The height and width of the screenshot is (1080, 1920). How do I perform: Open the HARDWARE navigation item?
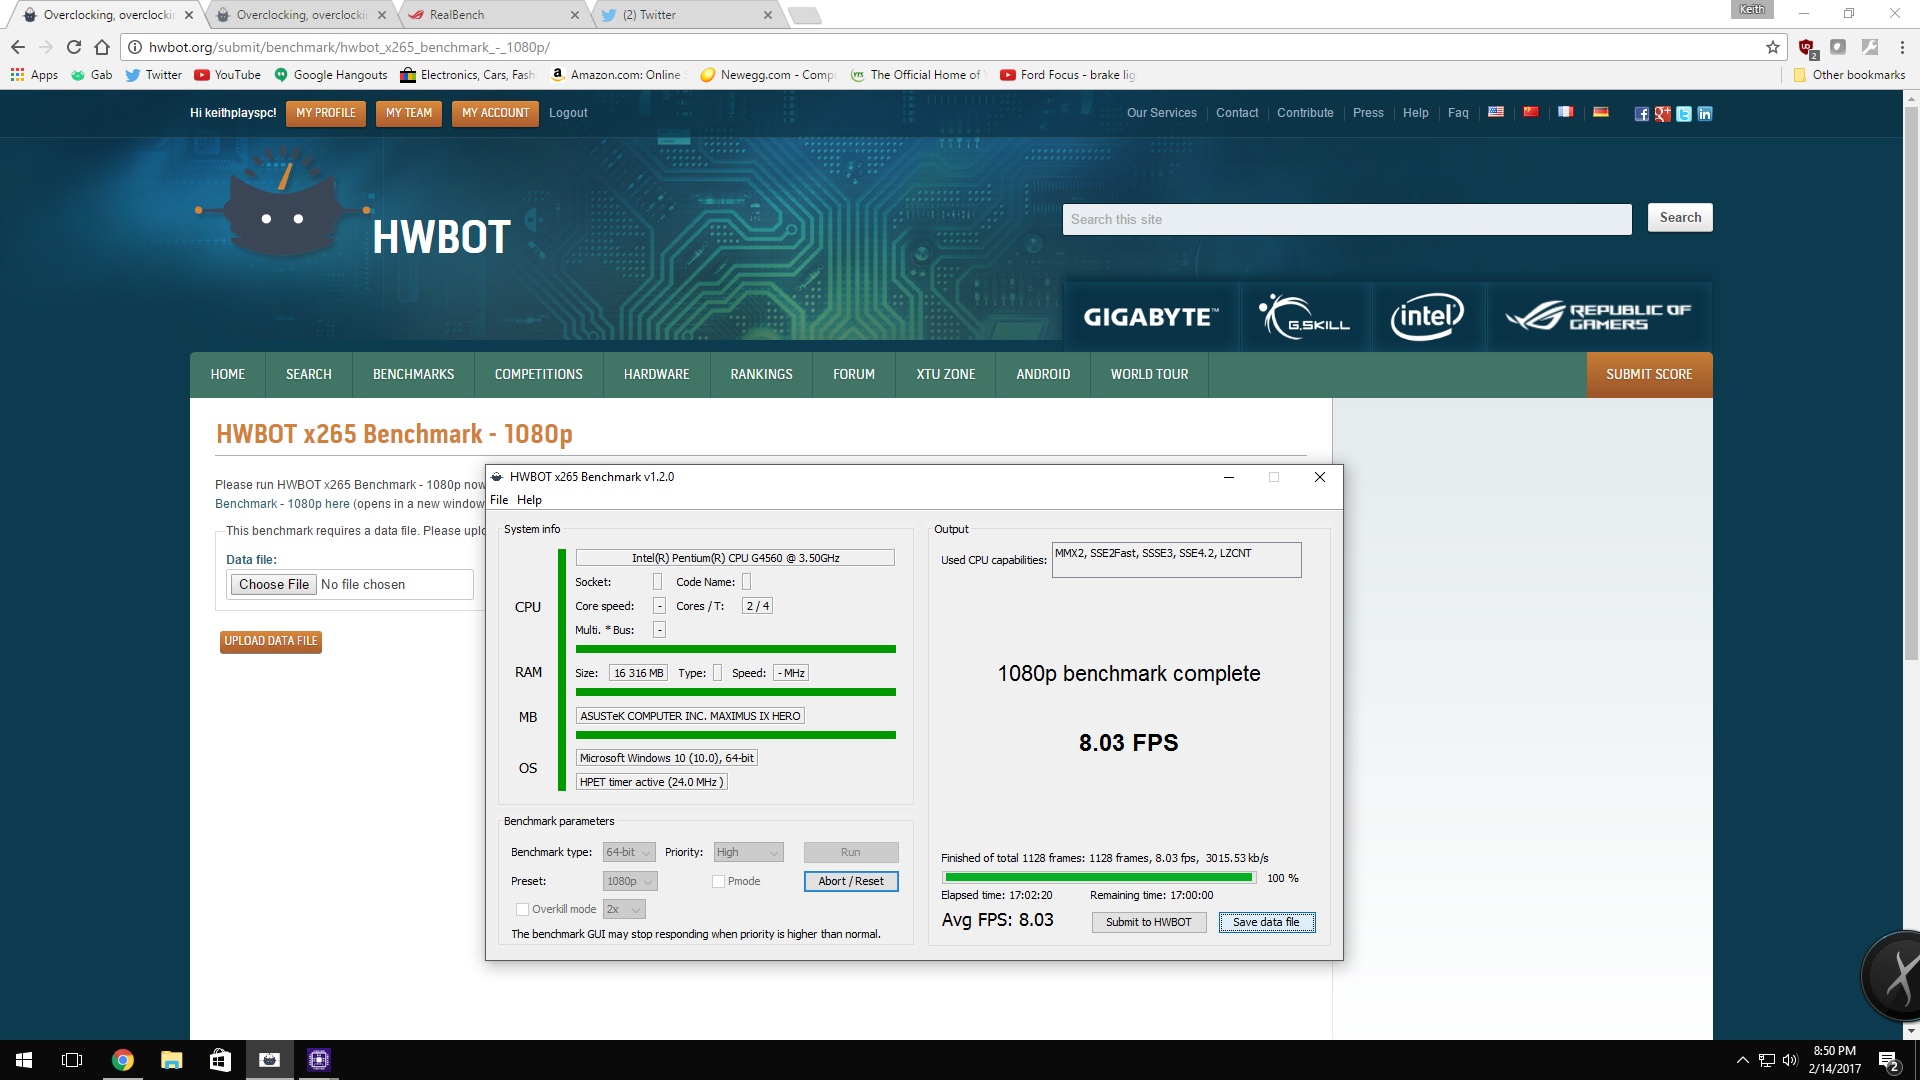pos(656,374)
